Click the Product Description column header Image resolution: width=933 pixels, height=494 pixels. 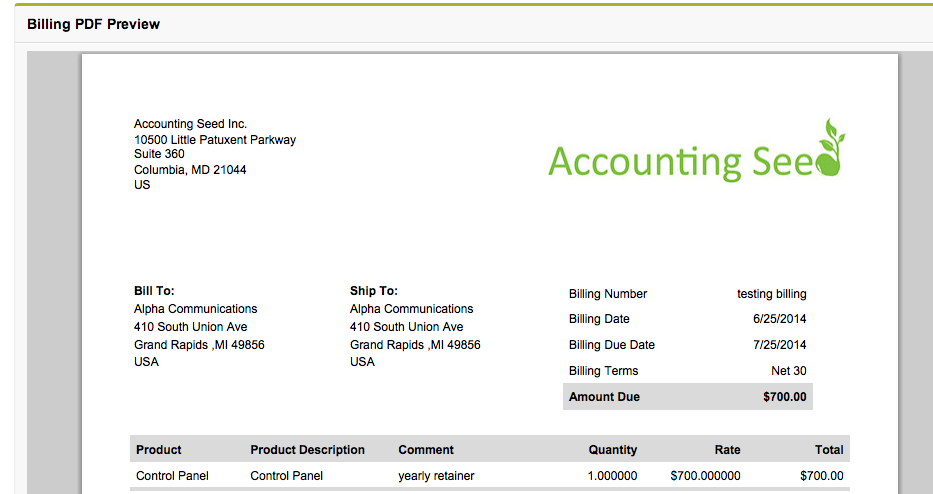point(307,450)
